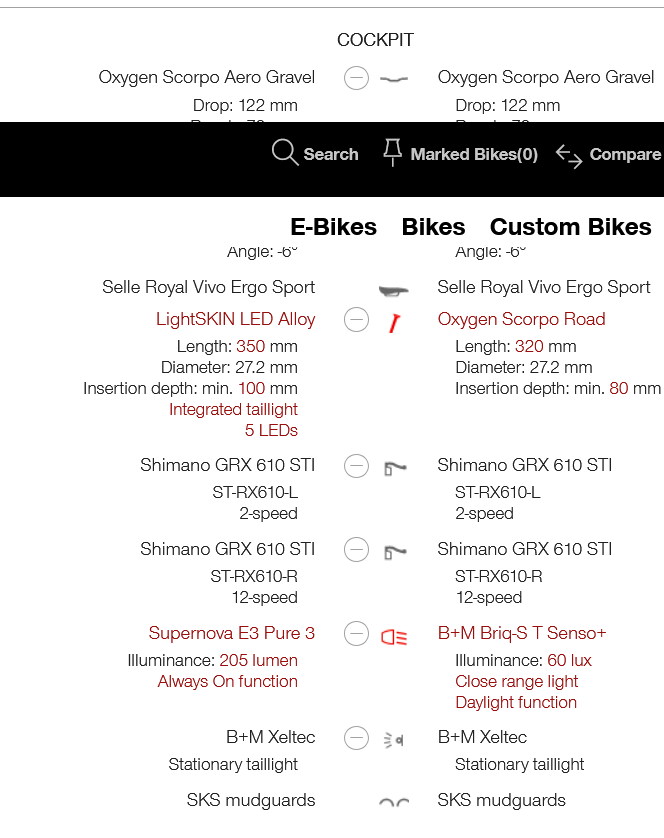Click the mudguards icon beside SKS mudguards
Viewport: 664px width, 838px height.
click(394, 802)
